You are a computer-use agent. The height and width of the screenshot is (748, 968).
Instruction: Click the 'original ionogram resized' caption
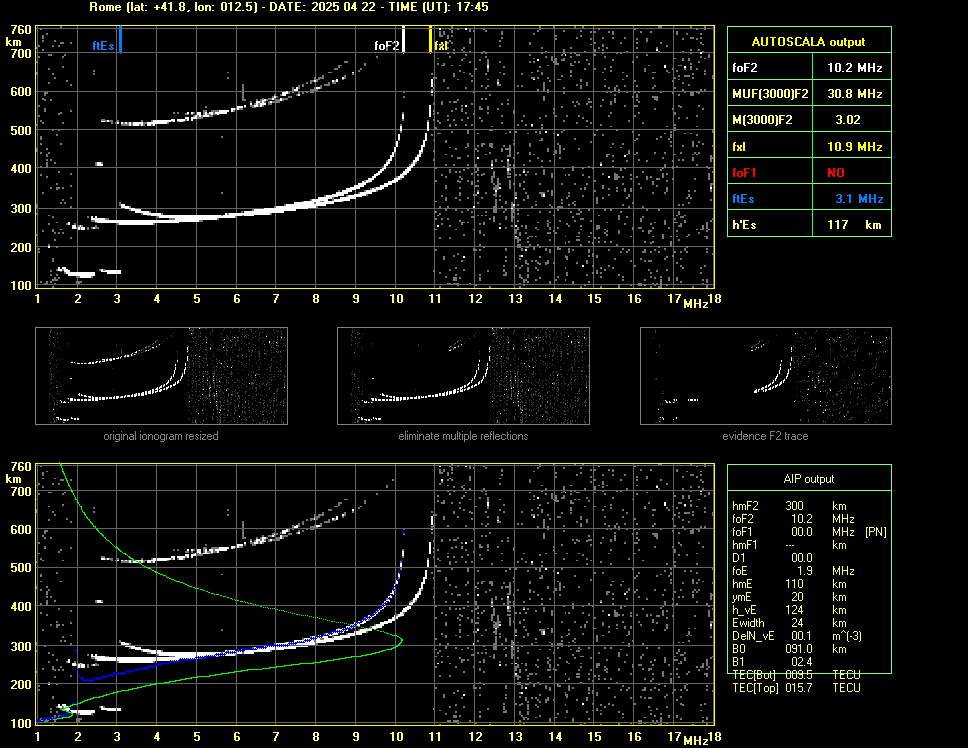point(161,436)
